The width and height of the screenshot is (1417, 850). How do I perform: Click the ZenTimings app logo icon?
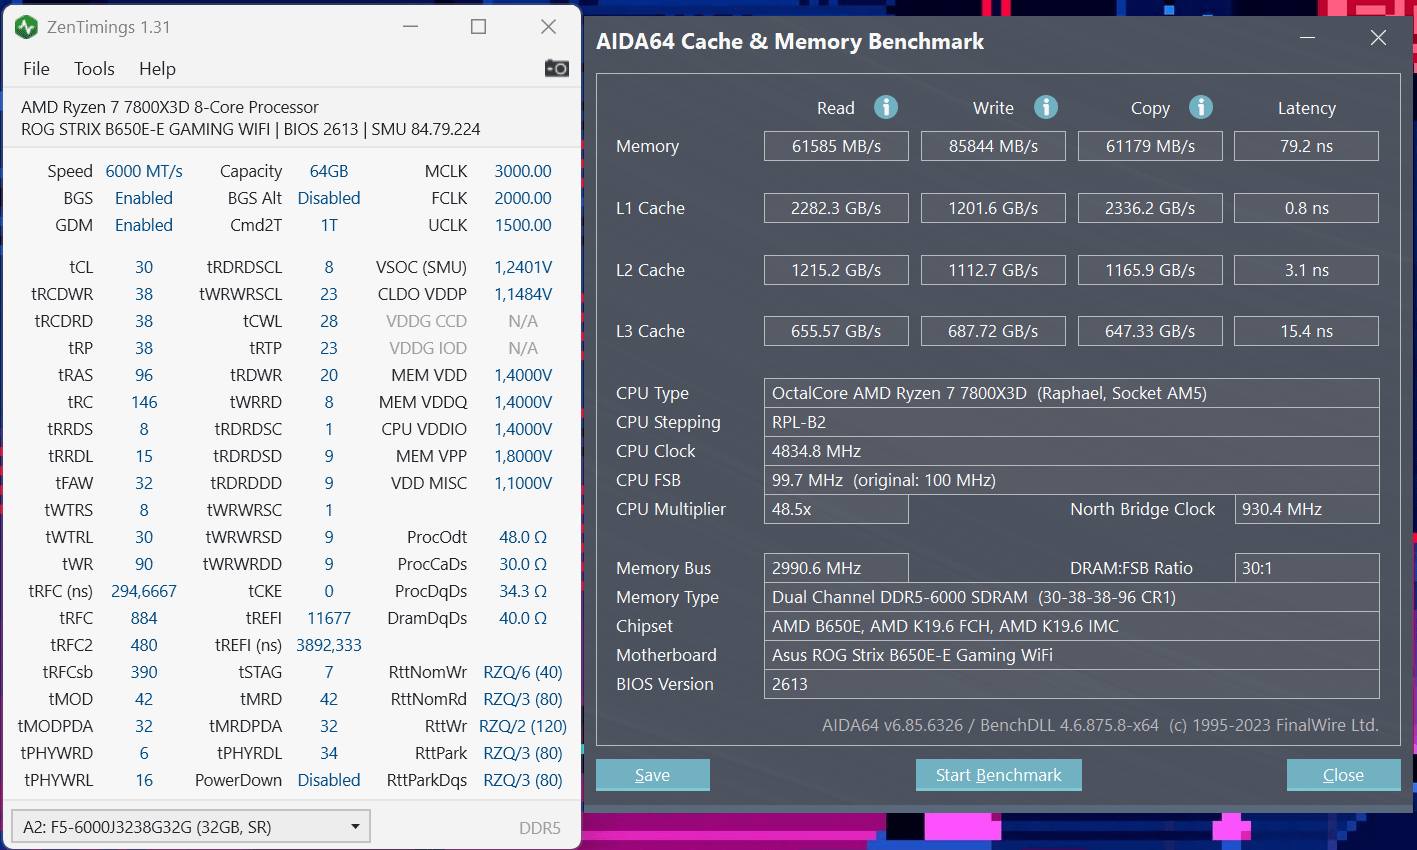[26, 27]
